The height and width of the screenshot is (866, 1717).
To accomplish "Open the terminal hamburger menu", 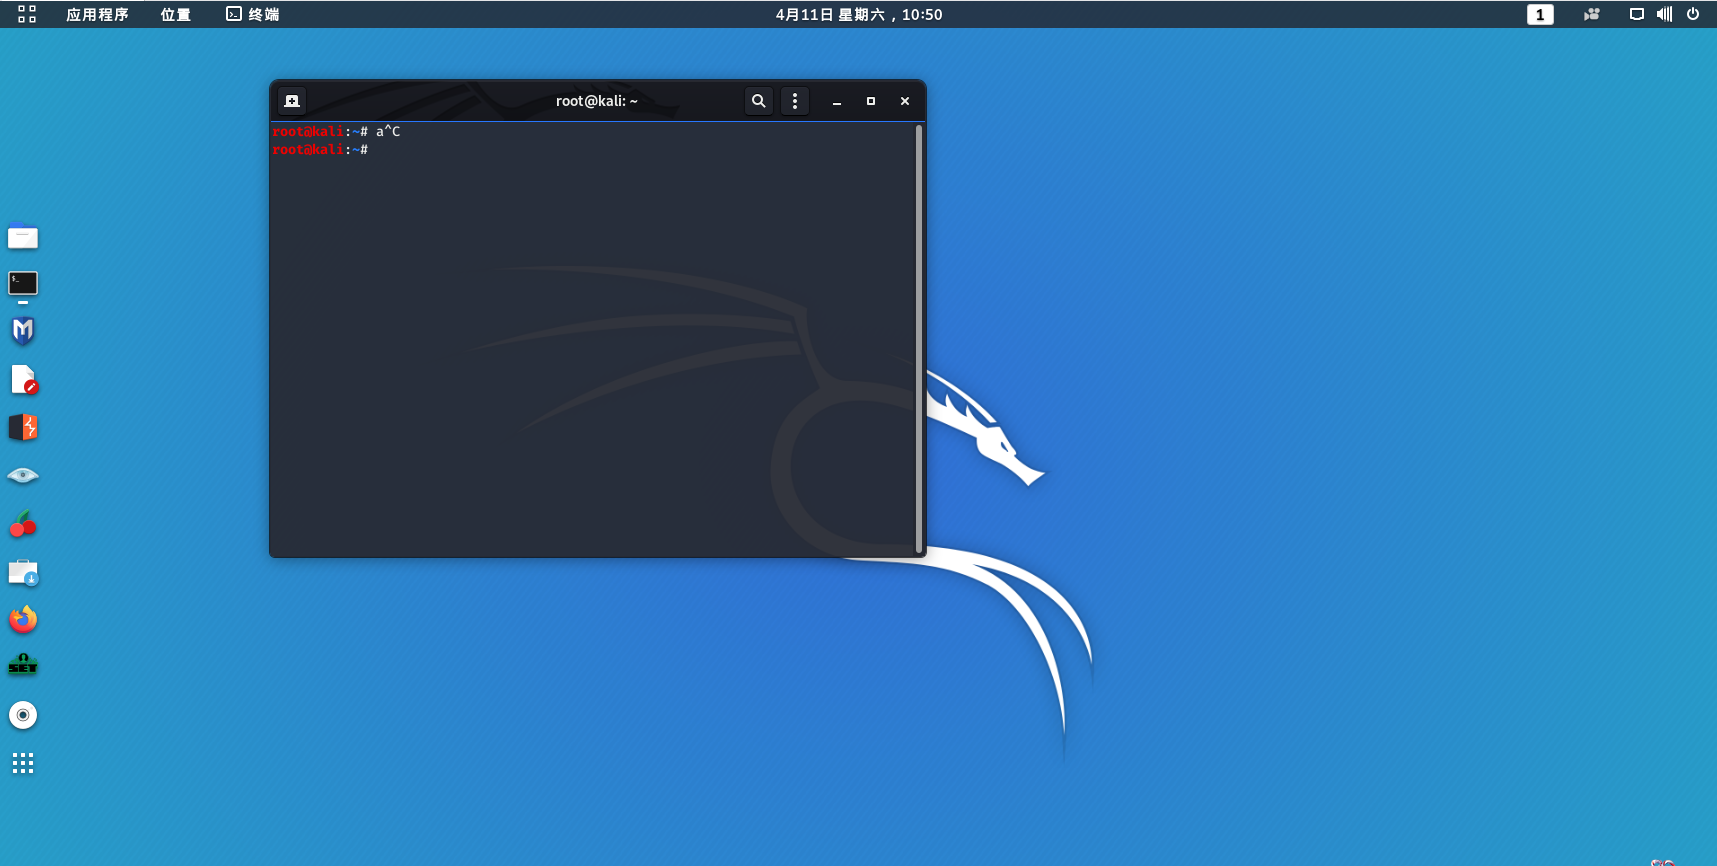I will point(795,101).
